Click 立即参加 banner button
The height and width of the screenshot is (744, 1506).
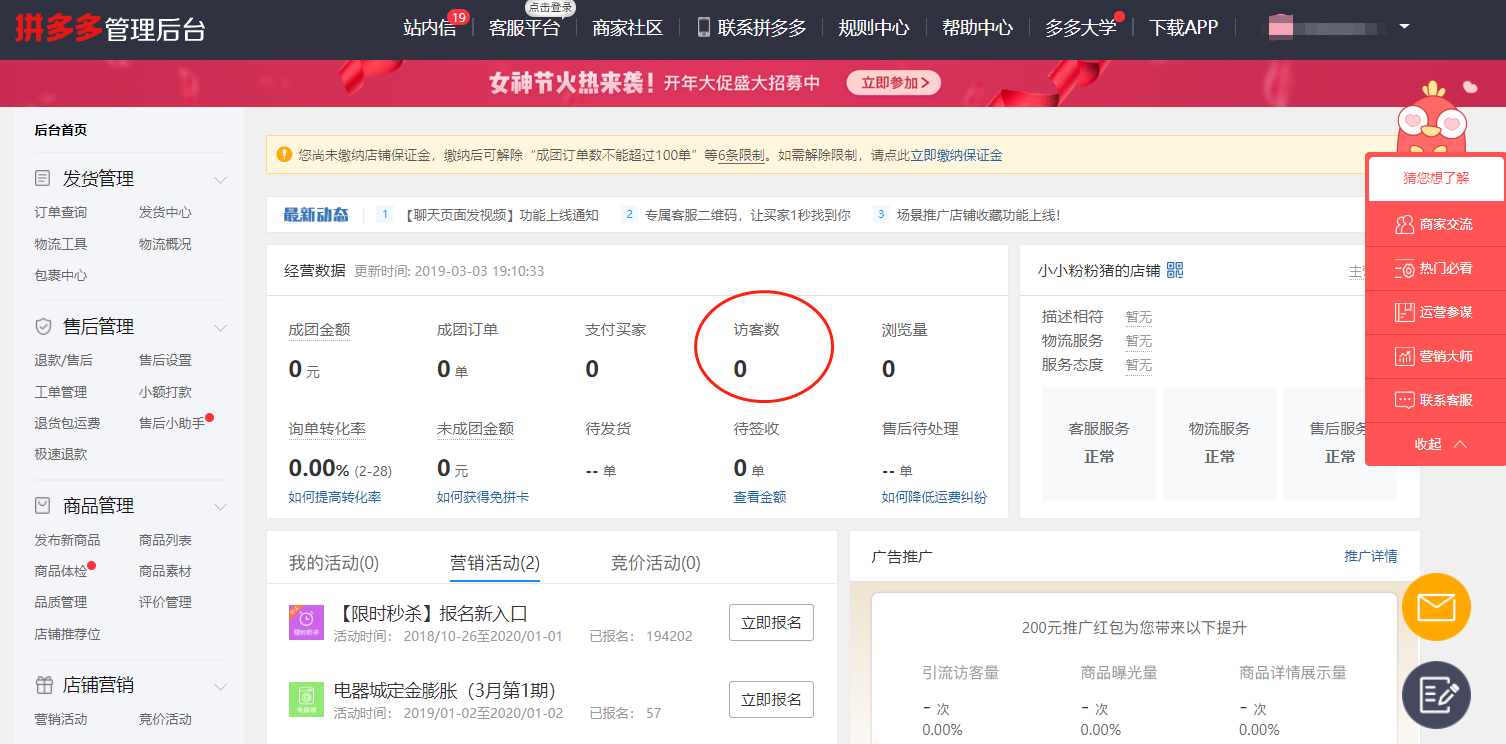pyautogui.click(x=894, y=83)
